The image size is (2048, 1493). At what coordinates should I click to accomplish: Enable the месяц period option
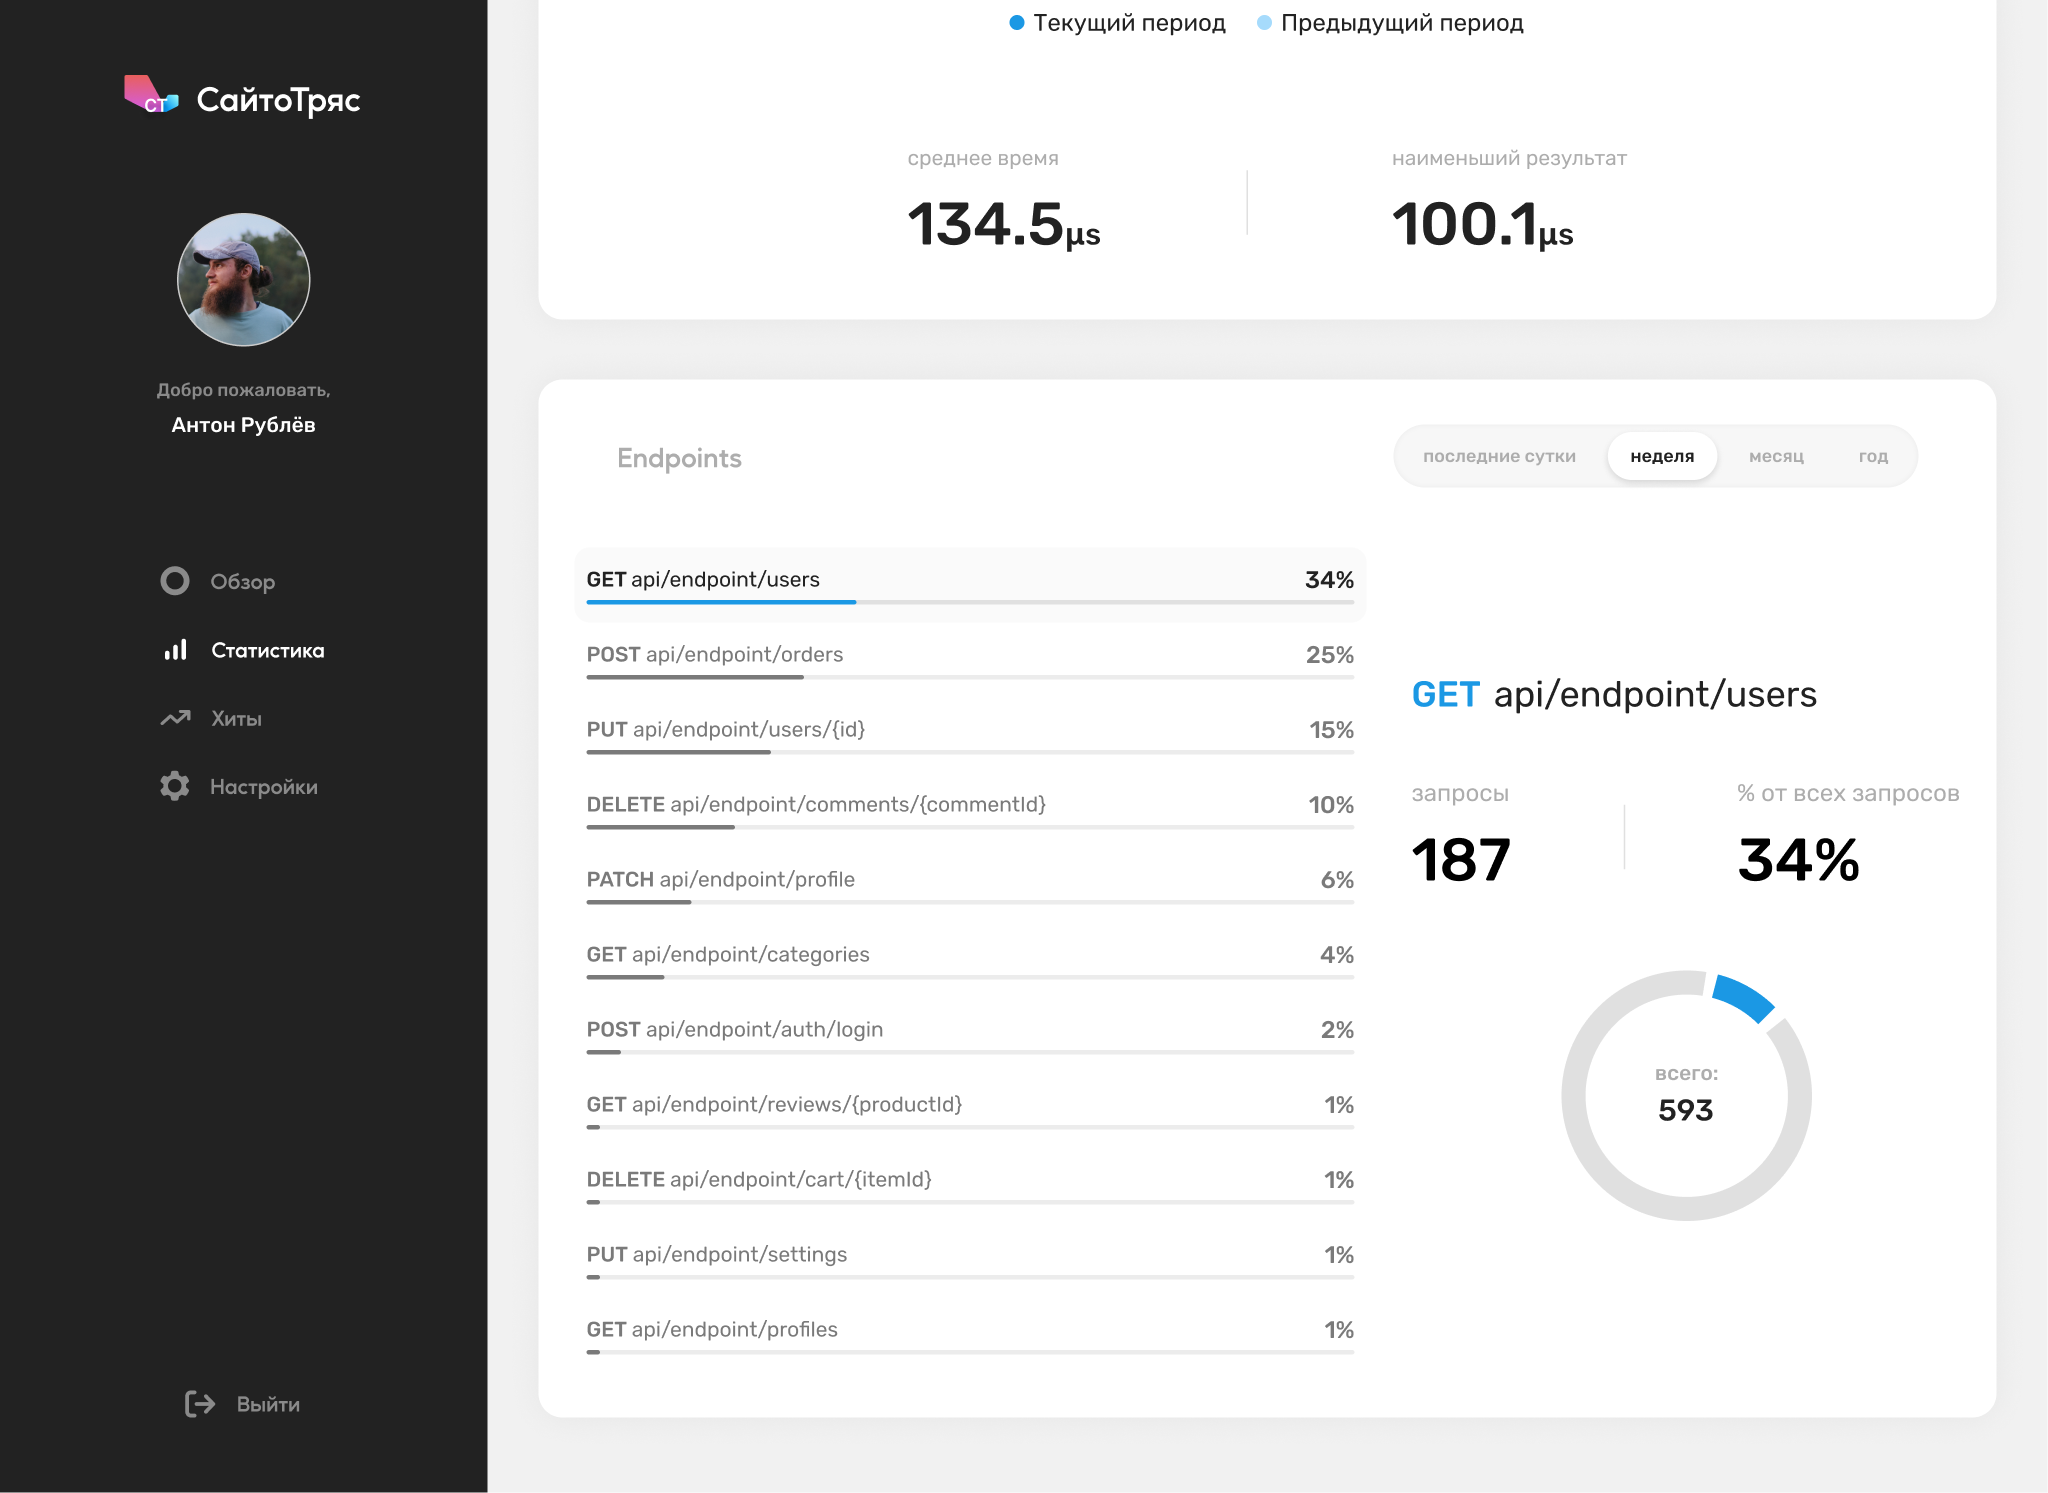click(x=1776, y=455)
